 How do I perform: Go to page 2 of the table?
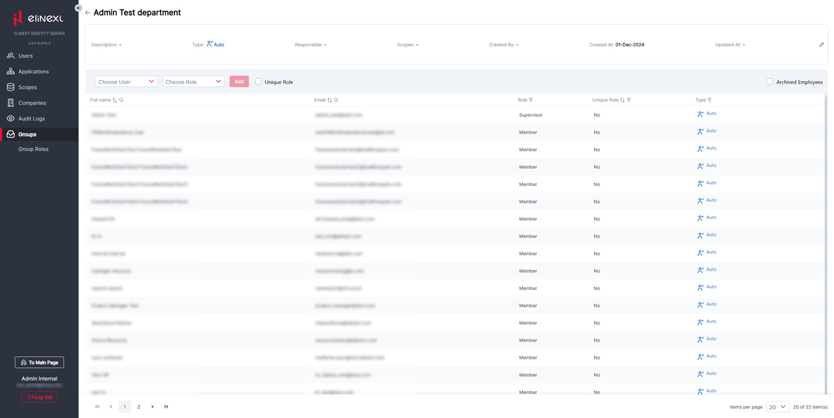click(138, 407)
